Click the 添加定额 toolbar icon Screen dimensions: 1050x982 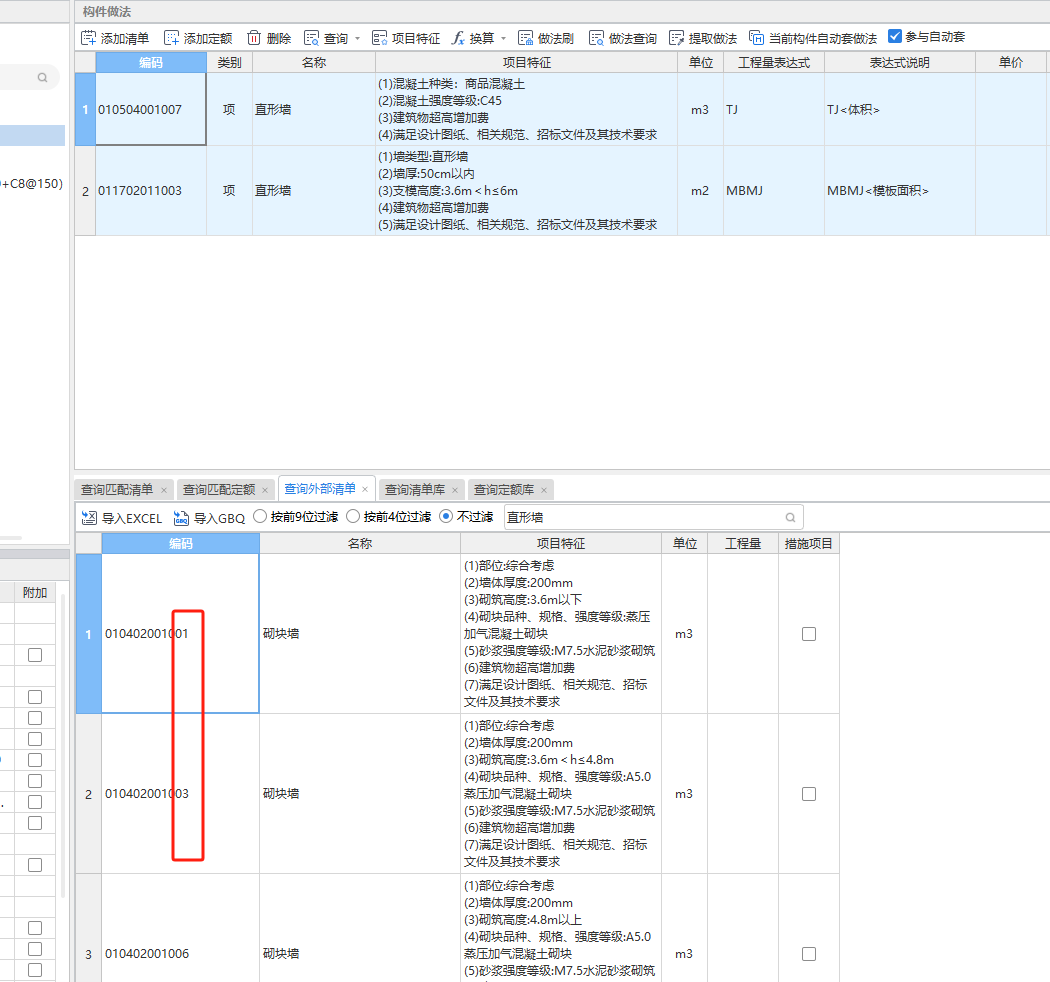[171, 38]
